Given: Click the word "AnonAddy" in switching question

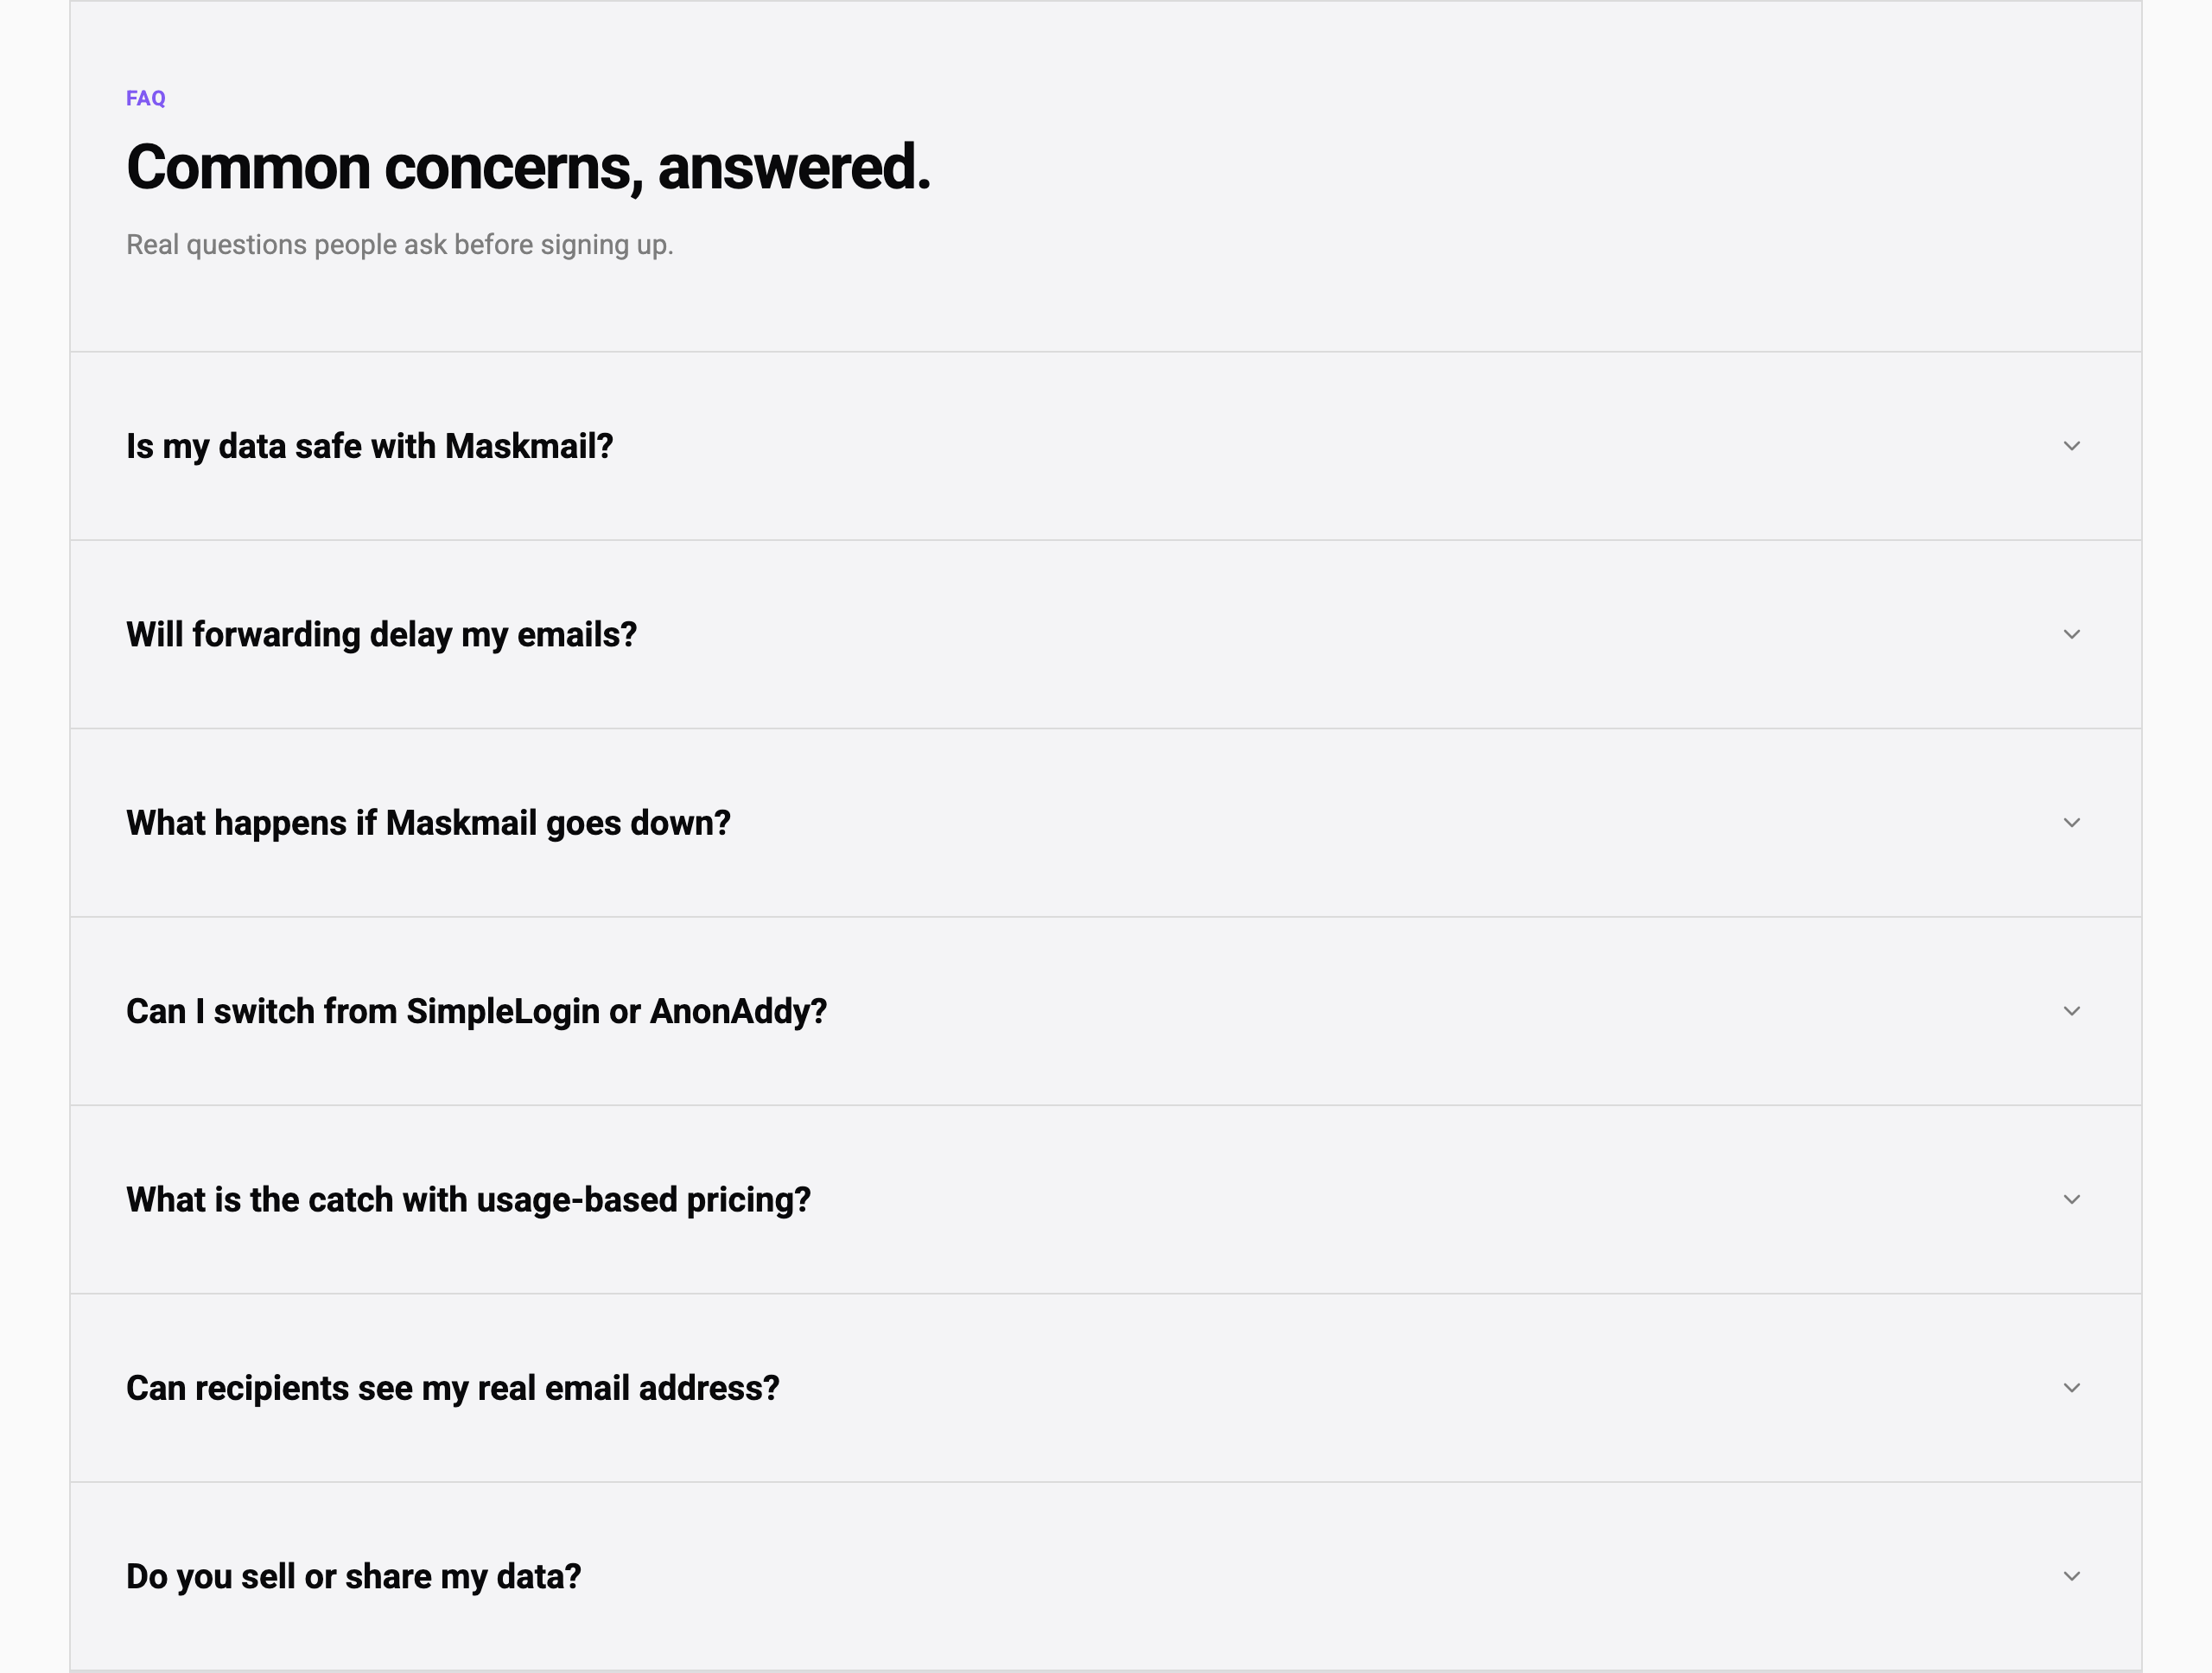Looking at the screenshot, I should coord(737,1011).
